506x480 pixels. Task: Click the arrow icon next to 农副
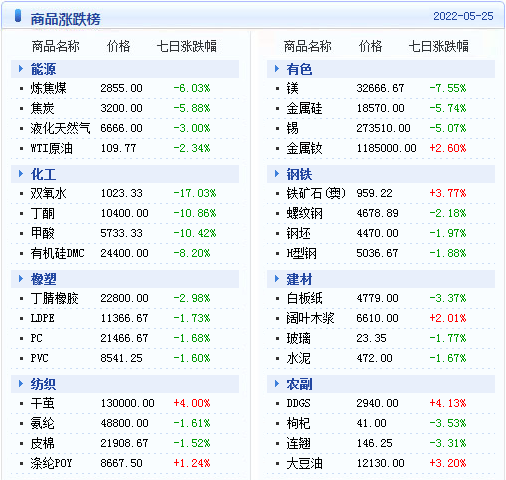(277, 384)
